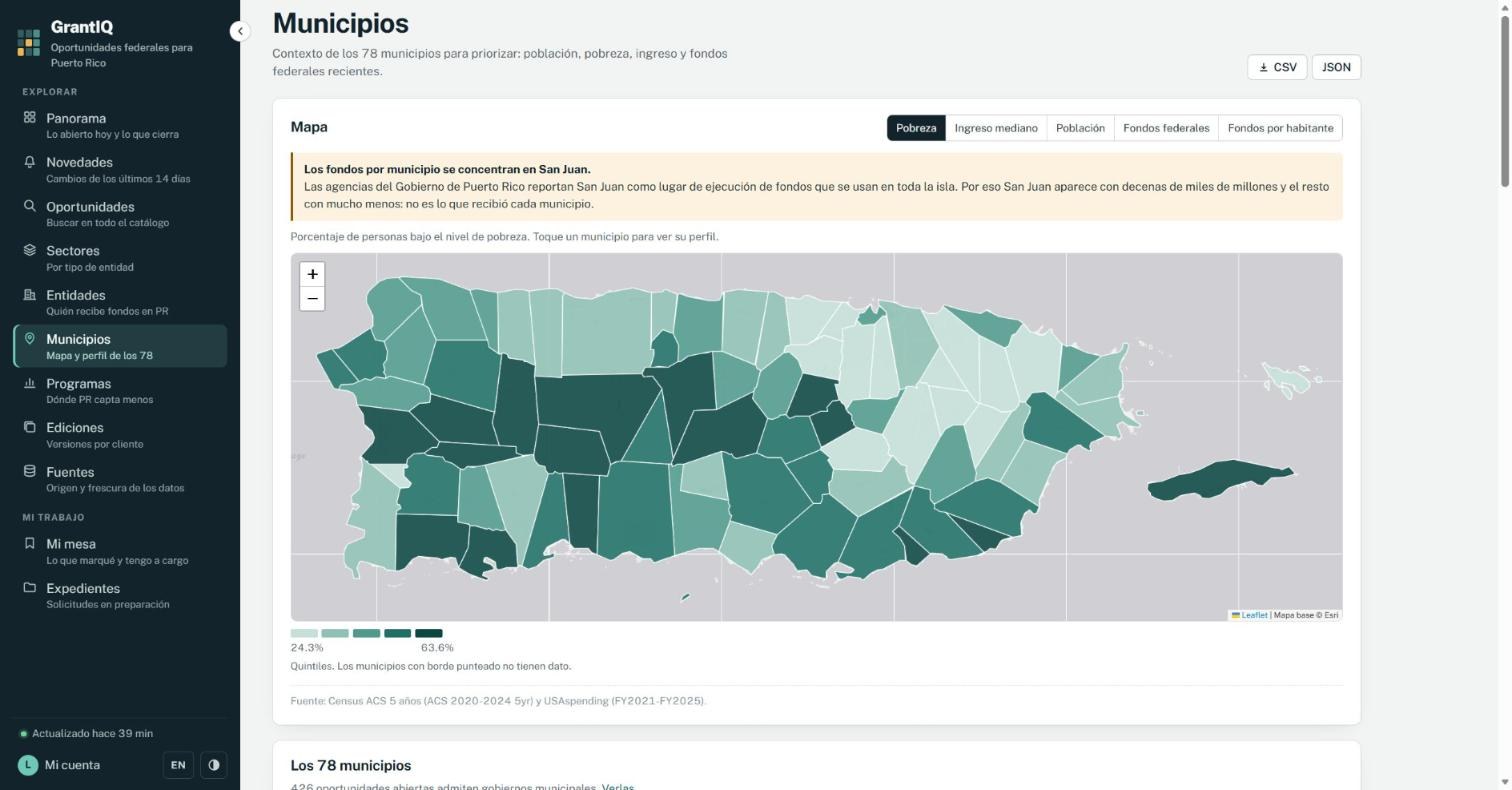Open Entidades building icon
This screenshot has width=1512, height=790.
coord(30,294)
